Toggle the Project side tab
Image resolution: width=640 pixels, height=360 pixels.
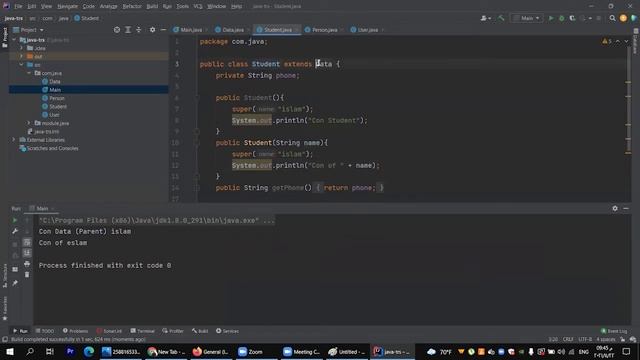point(4,38)
